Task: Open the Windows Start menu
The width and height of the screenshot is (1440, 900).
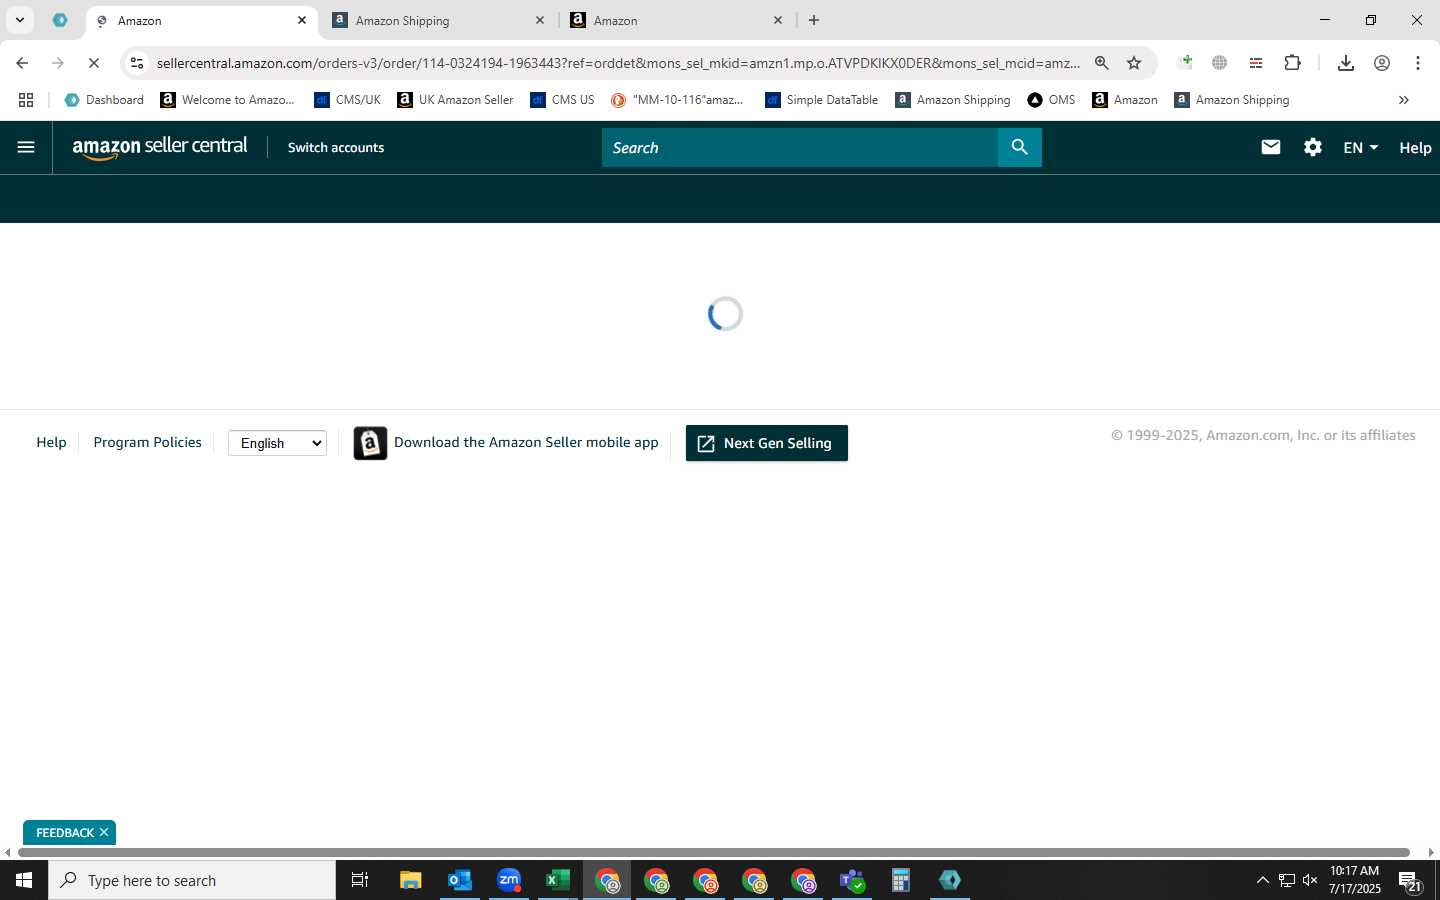Action: click(x=24, y=880)
